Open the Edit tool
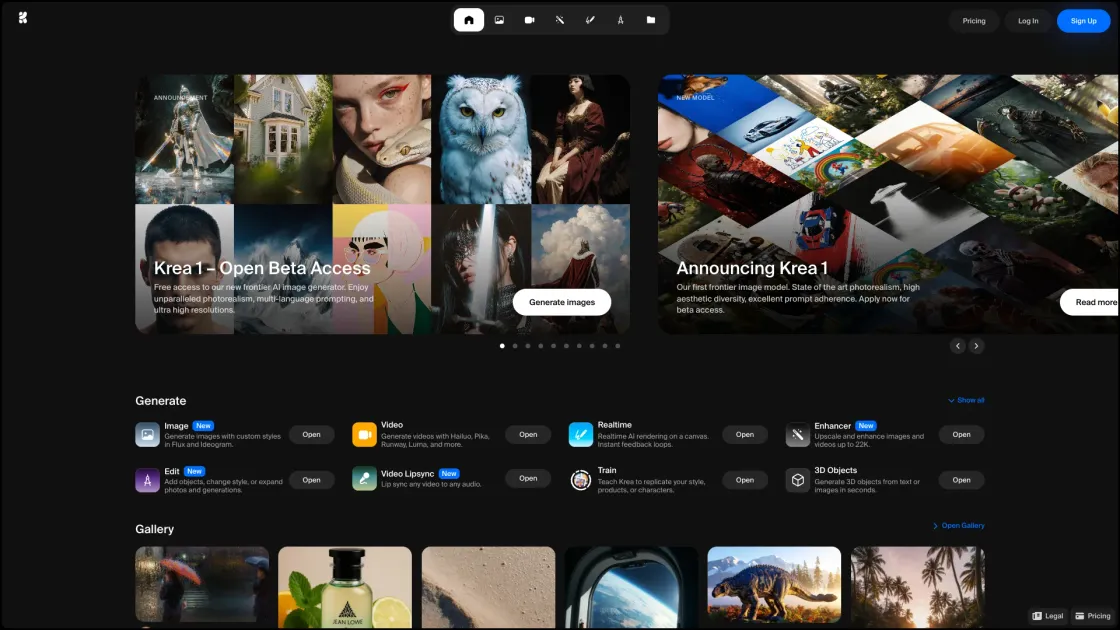This screenshot has height=630, width=1120. 311,480
